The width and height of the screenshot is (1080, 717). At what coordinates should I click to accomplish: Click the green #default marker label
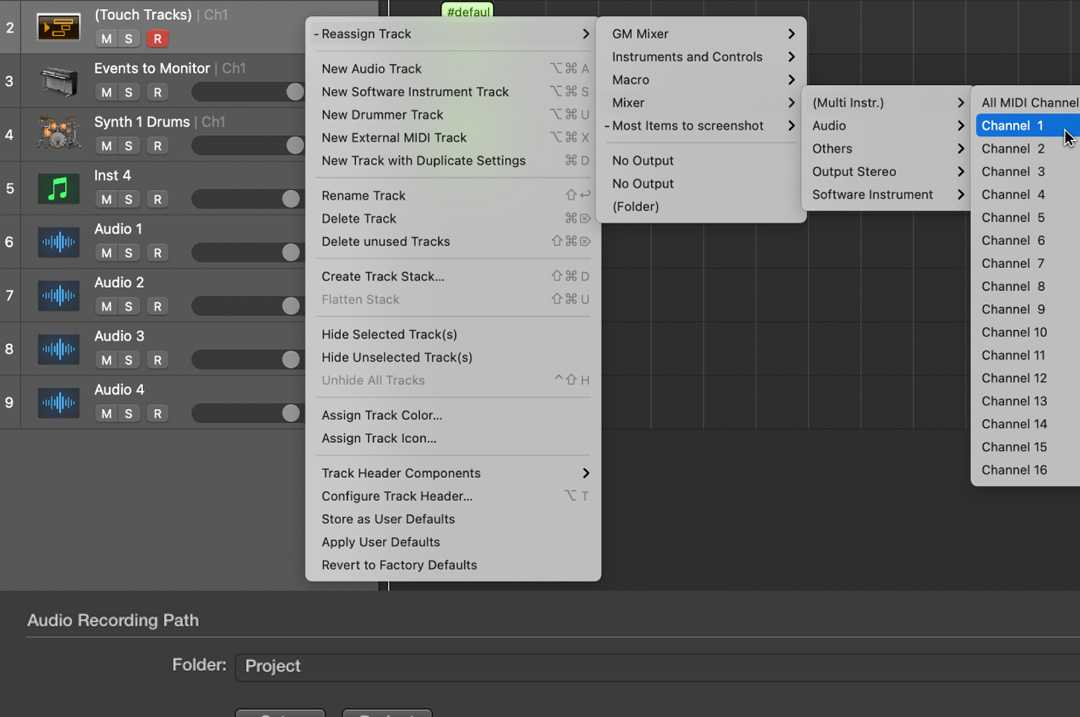(x=467, y=12)
